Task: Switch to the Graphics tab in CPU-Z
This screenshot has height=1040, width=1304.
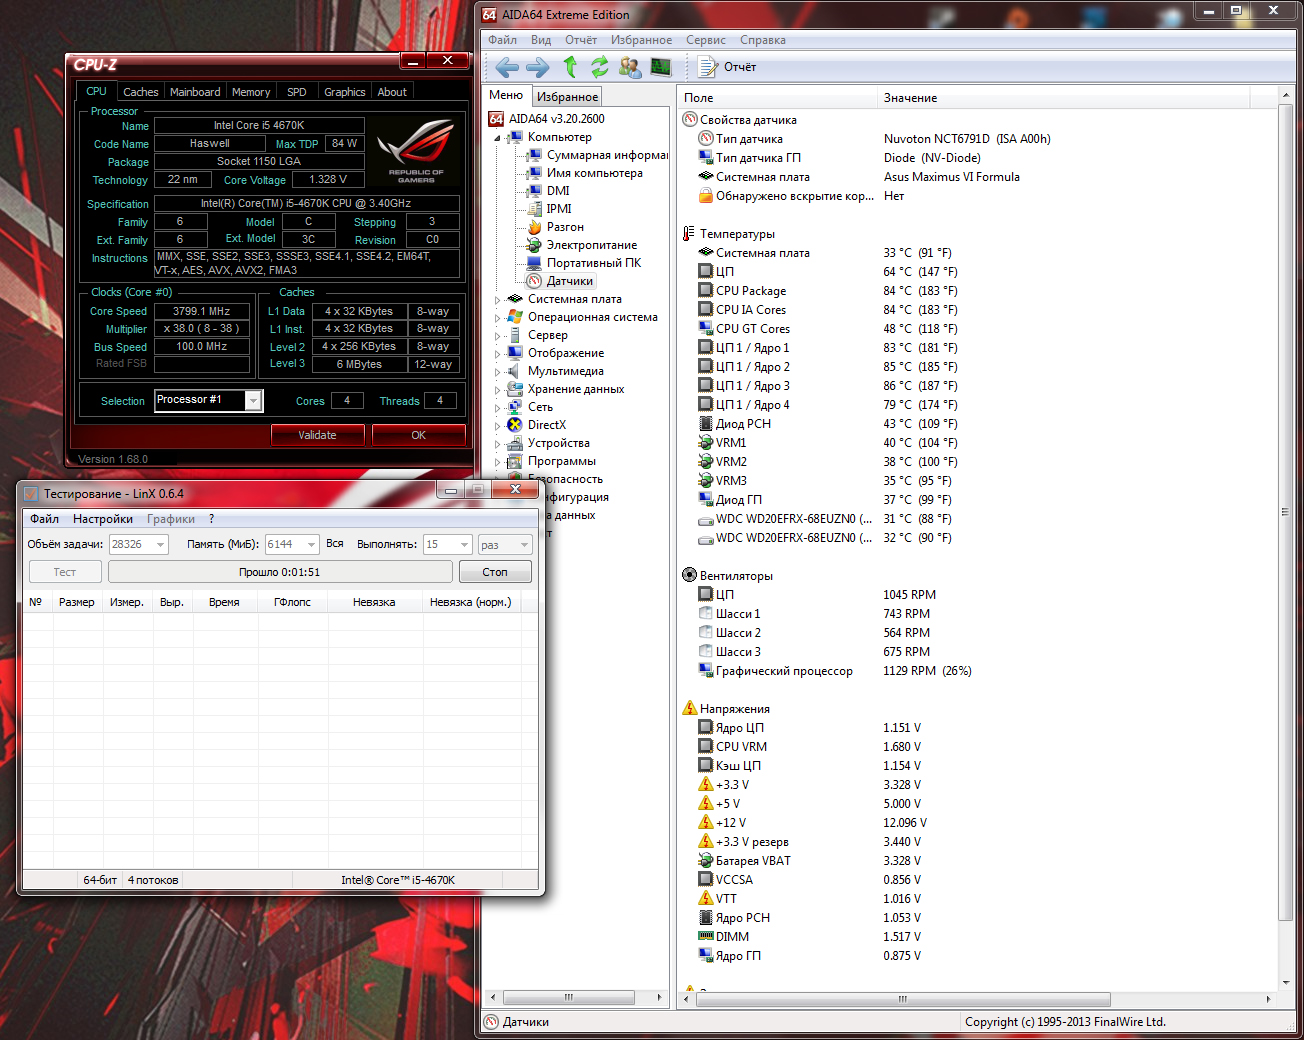Action: pyautogui.click(x=345, y=92)
